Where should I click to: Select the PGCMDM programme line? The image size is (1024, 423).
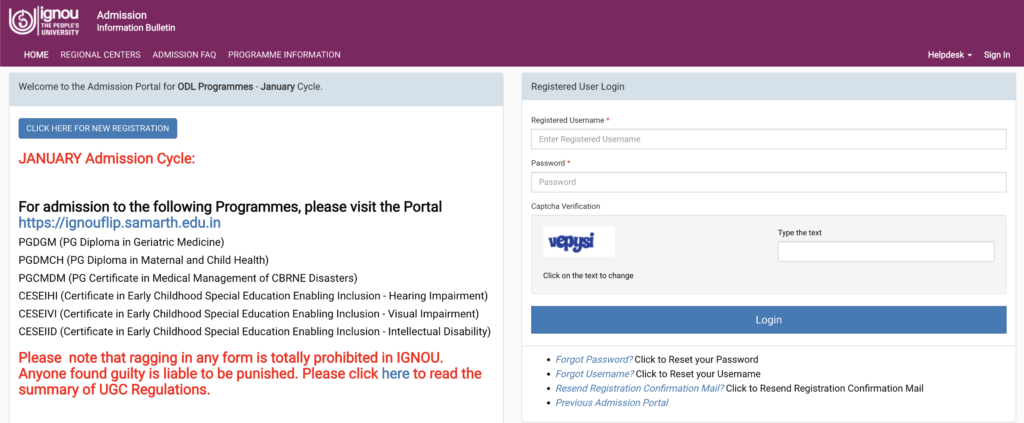coord(188,278)
